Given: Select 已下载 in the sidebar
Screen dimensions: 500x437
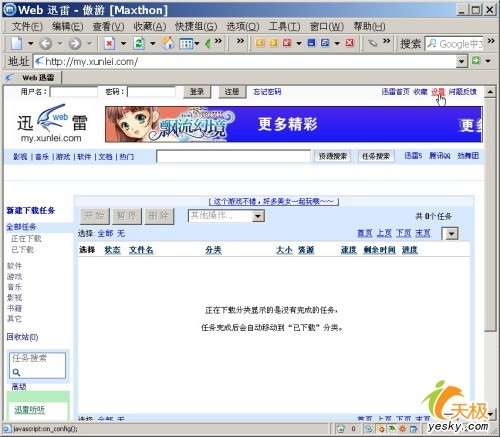Looking at the screenshot, I should coord(22,250).
